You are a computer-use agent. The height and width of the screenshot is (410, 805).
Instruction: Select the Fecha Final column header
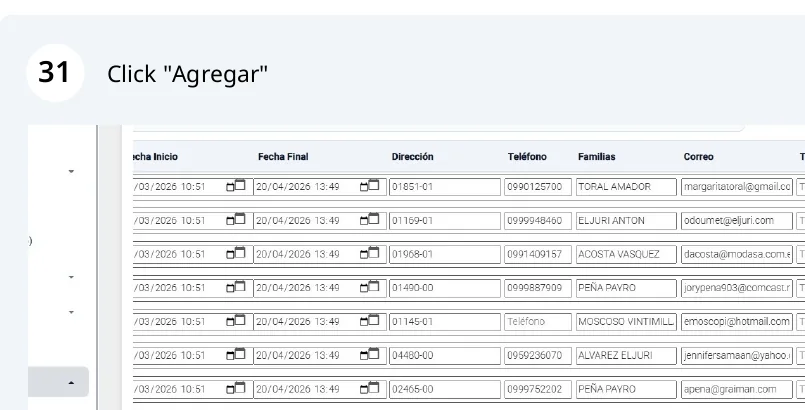click(283, 157)
